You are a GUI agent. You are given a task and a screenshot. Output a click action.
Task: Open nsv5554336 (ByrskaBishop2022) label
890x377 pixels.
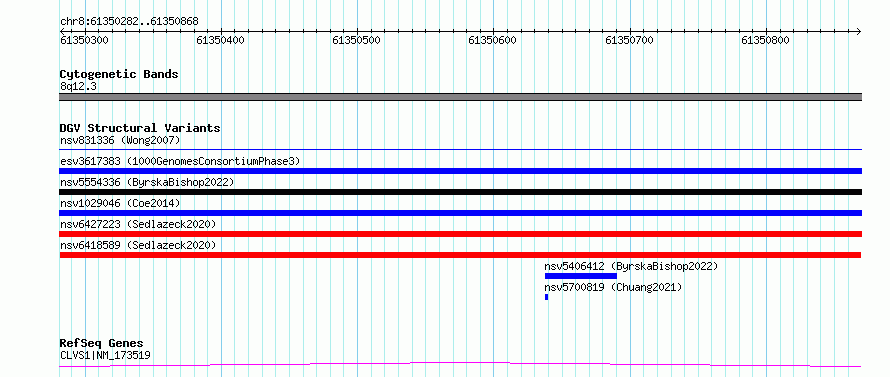[147, 182]
